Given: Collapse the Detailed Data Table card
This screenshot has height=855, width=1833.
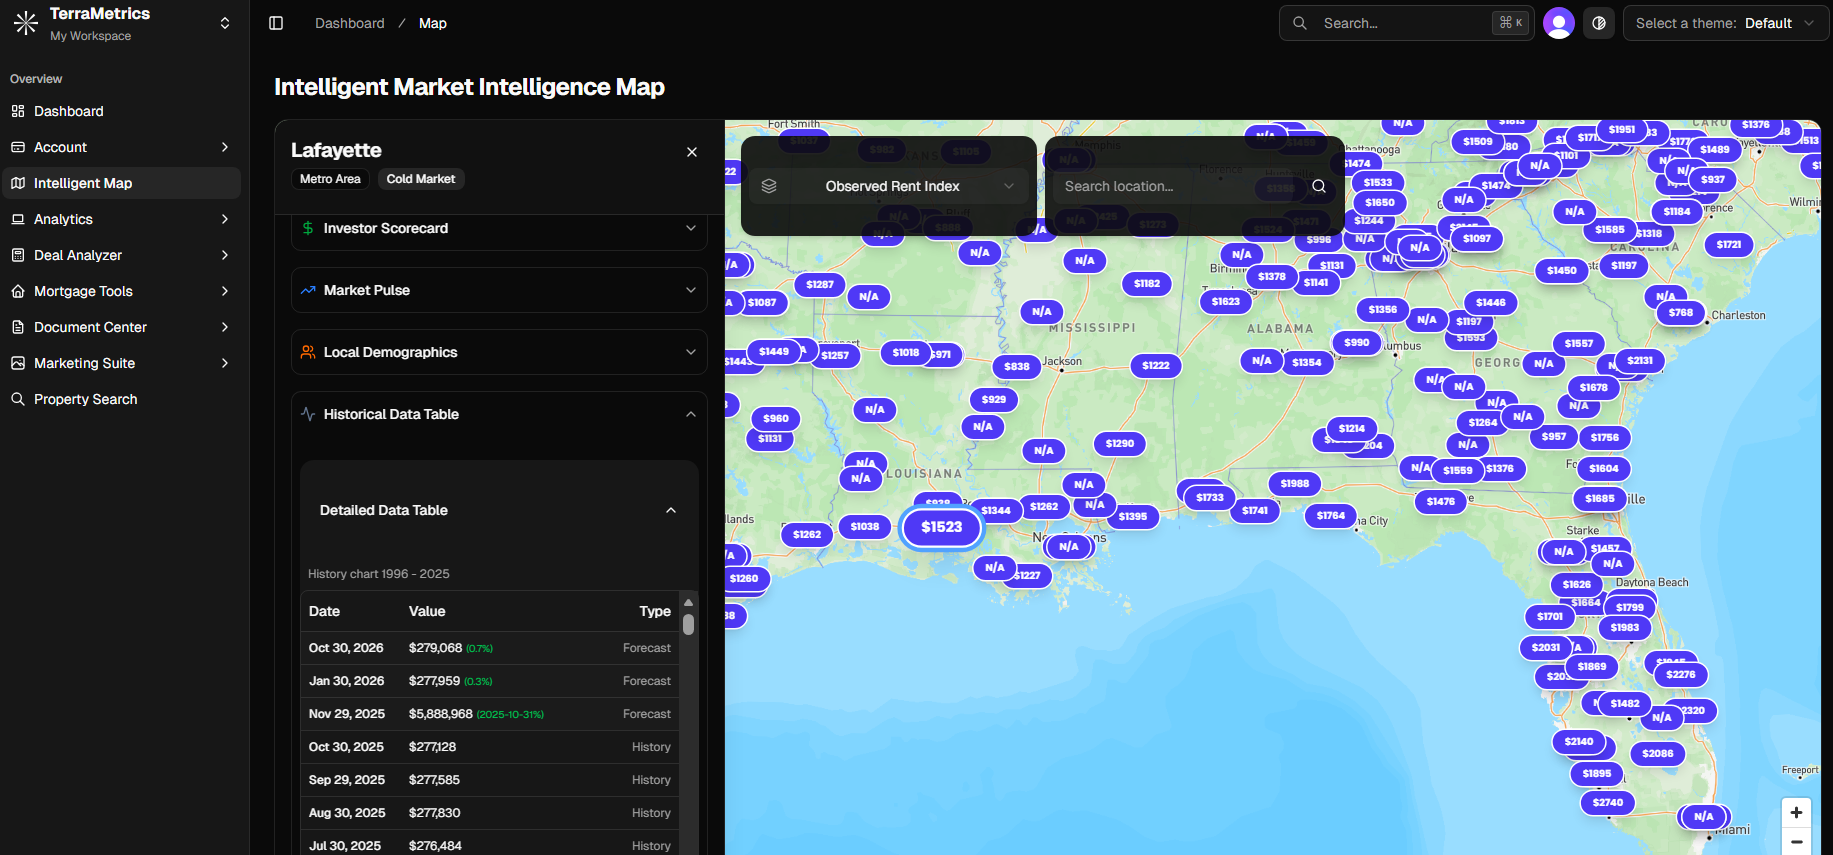Looking at the screenshot, I should 670,510.
